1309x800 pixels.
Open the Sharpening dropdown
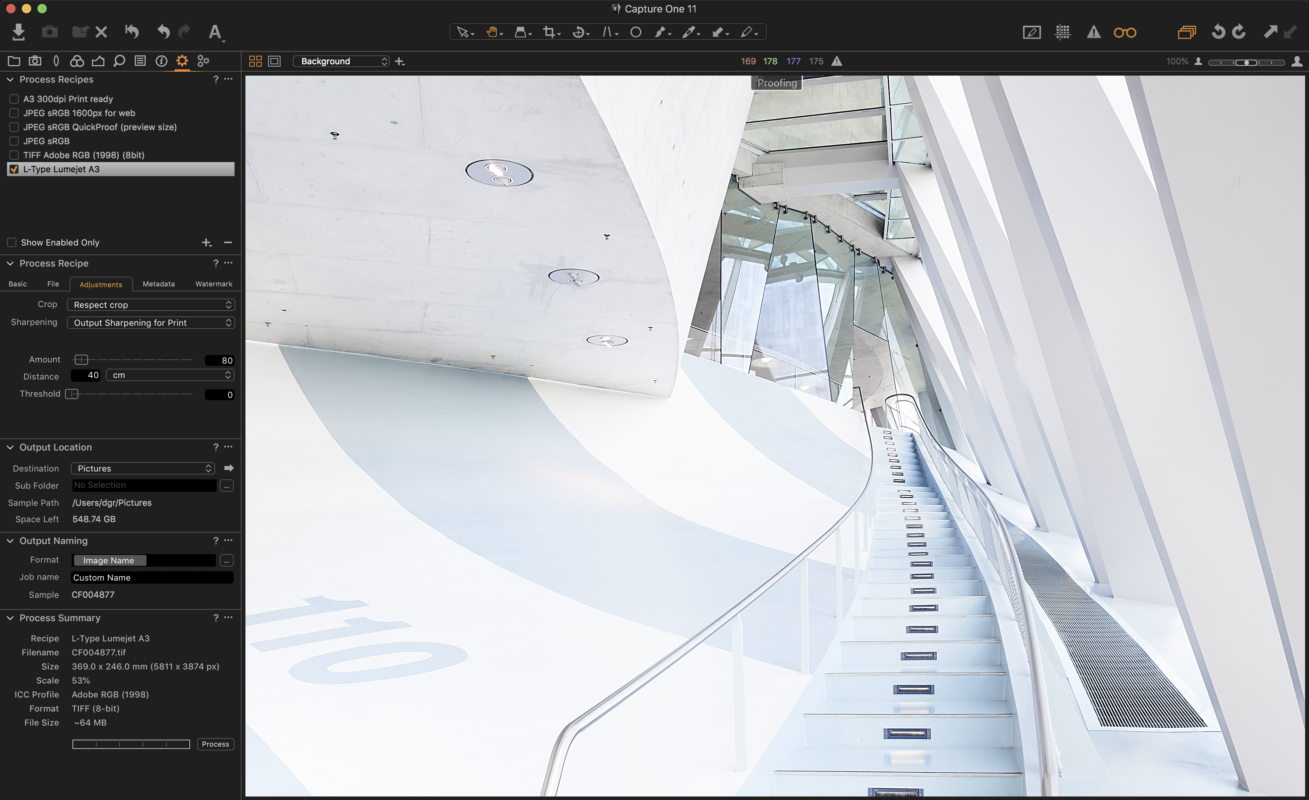(x=150, y=322)
